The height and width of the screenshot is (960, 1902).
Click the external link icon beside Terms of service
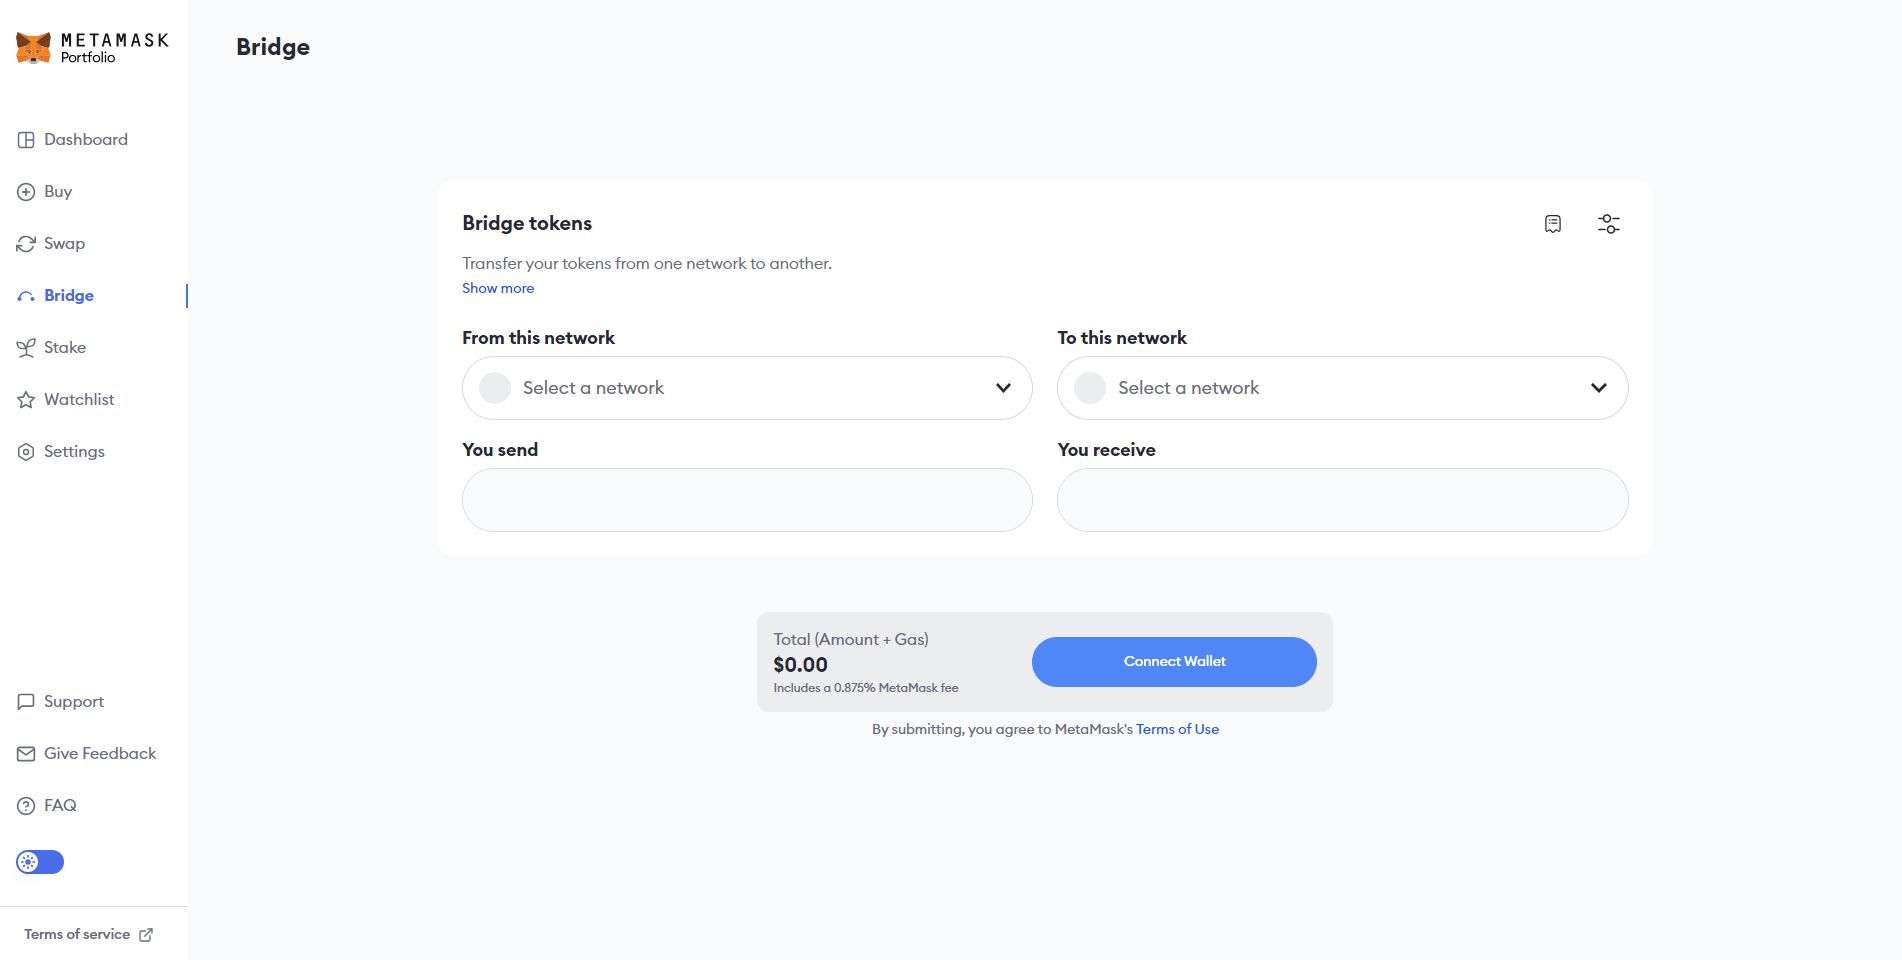coord(146,935)
